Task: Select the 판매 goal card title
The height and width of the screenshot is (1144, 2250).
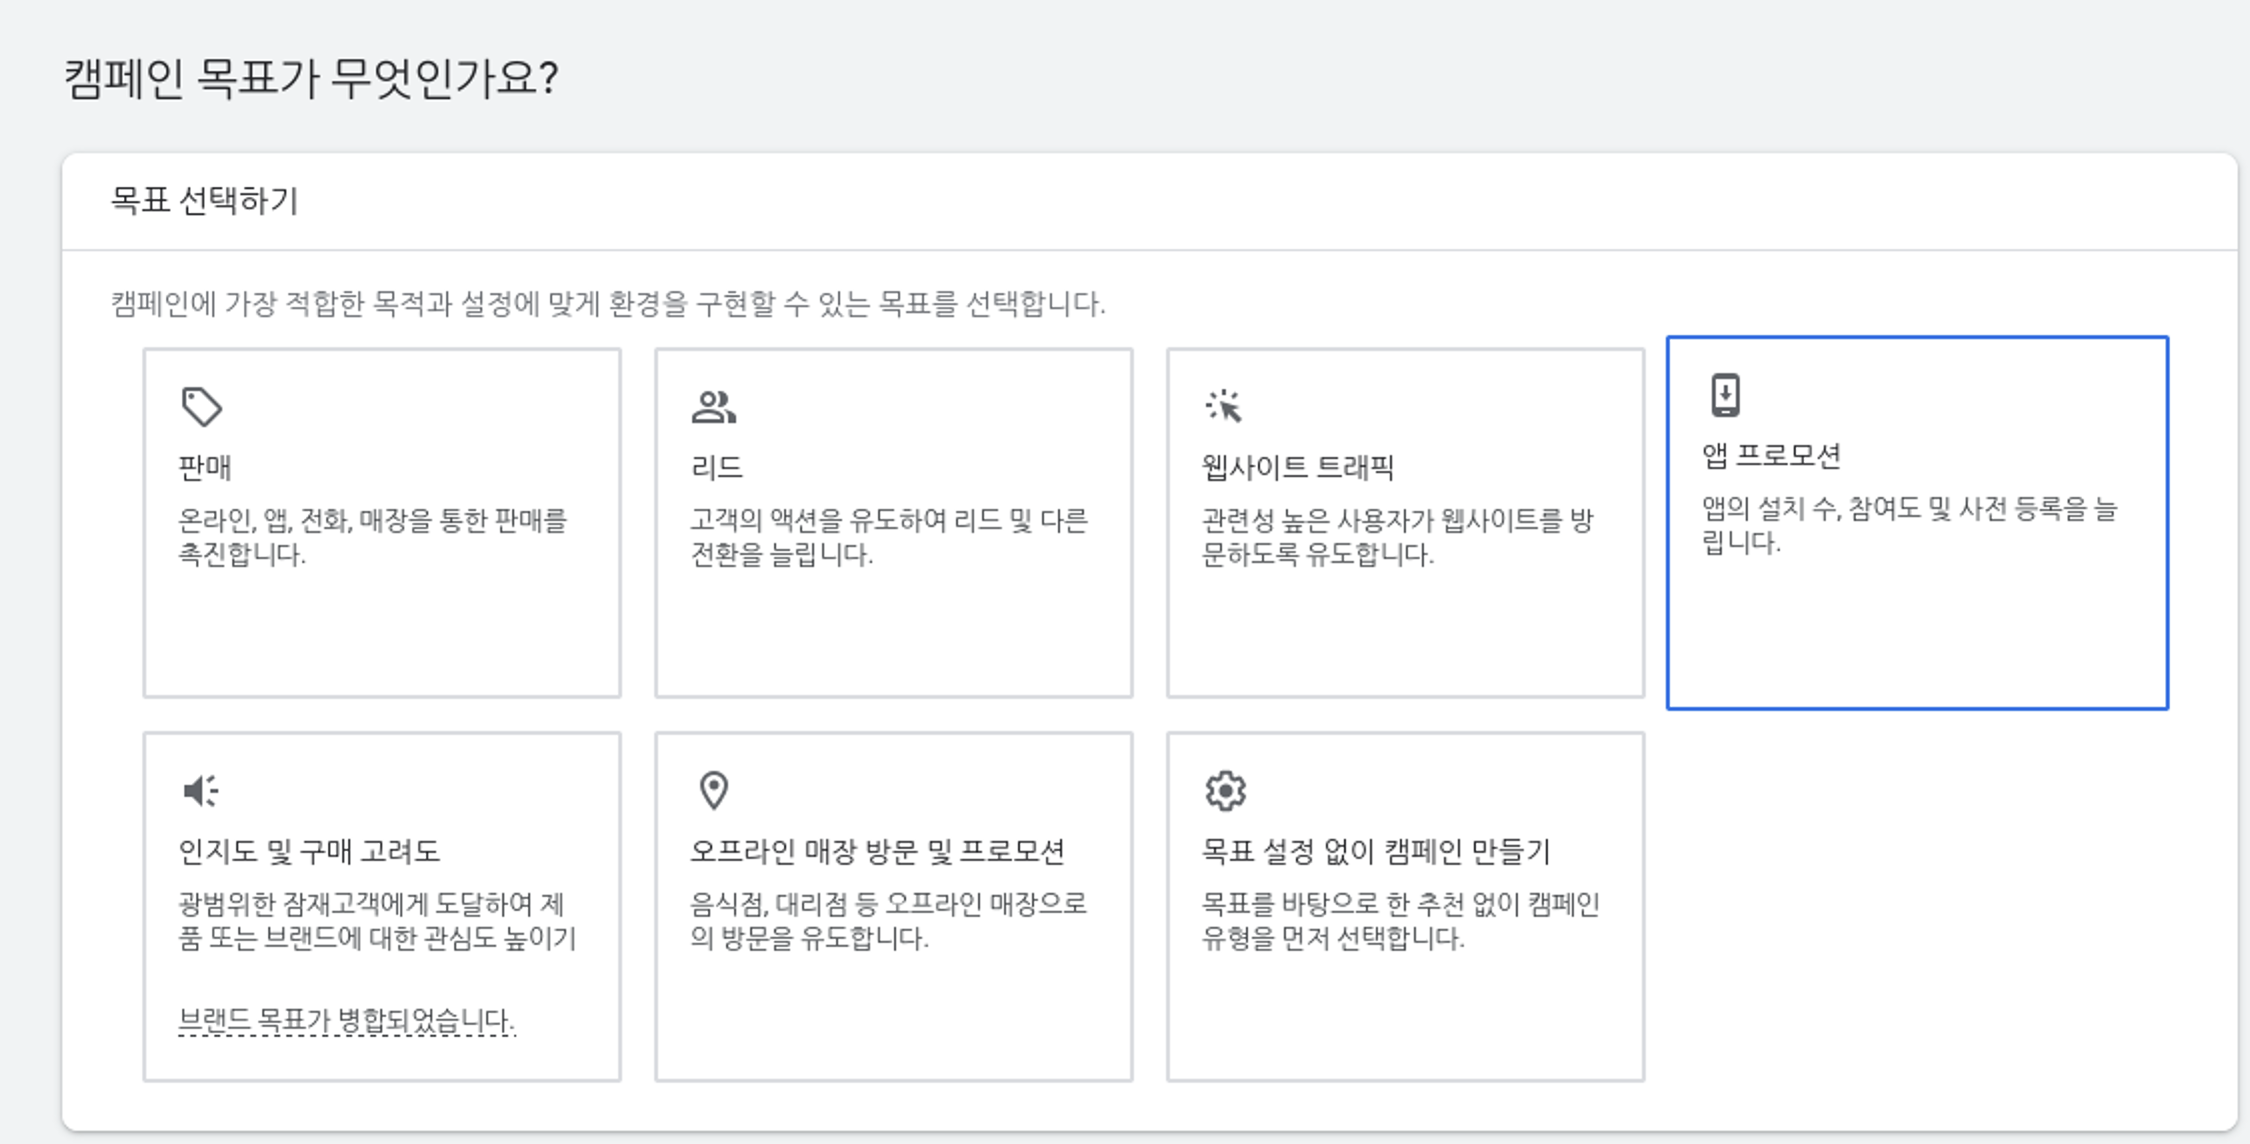Action: tap(205, 467)
